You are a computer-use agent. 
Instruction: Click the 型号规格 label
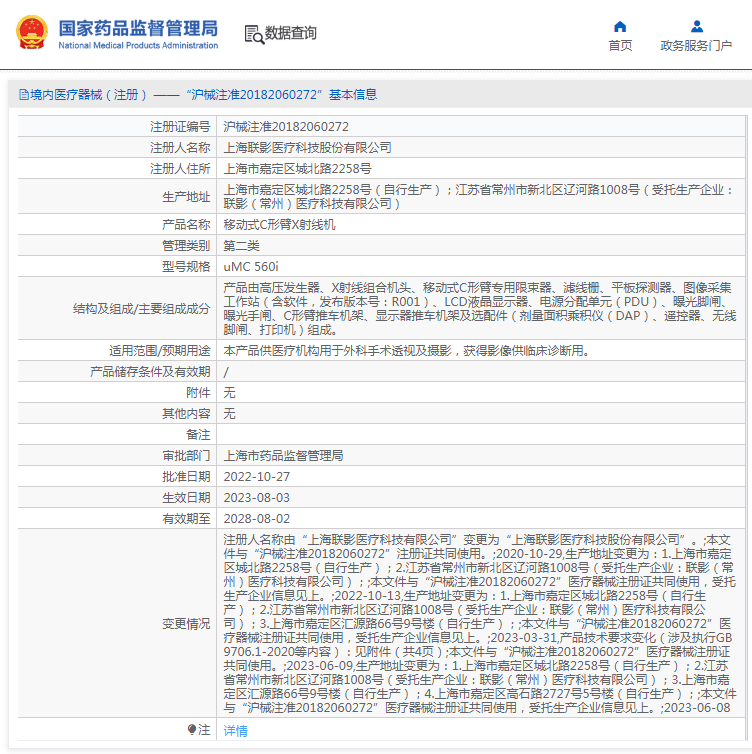(186, 266)
